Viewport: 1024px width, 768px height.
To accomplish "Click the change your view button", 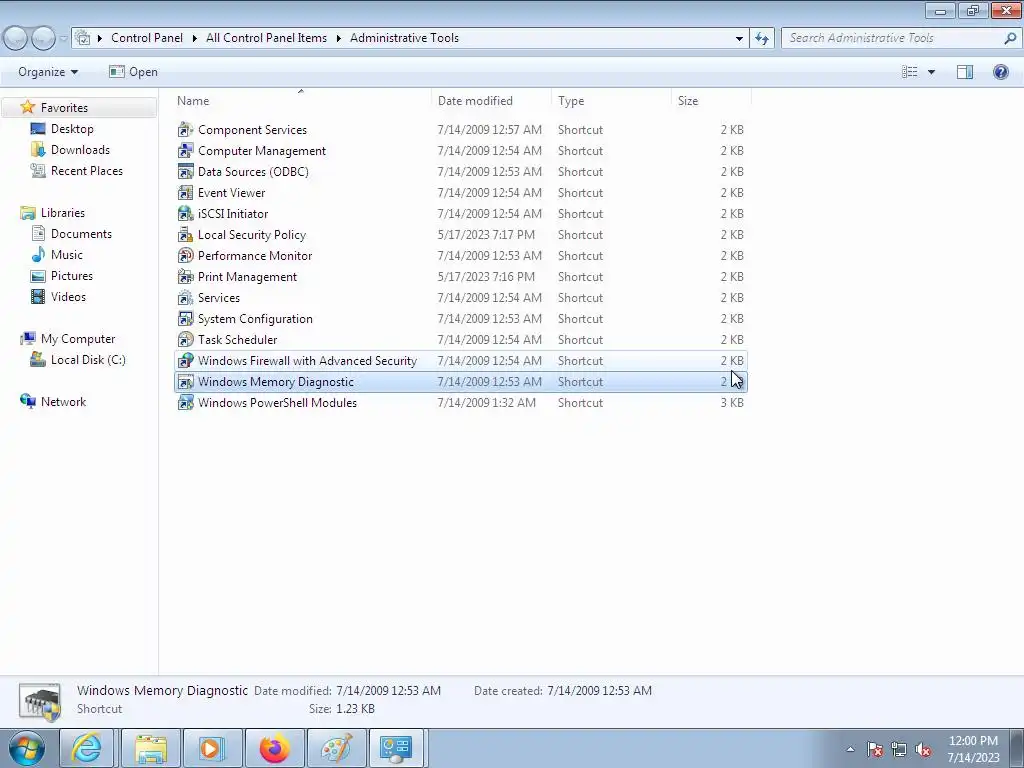I will coord(910,72).
